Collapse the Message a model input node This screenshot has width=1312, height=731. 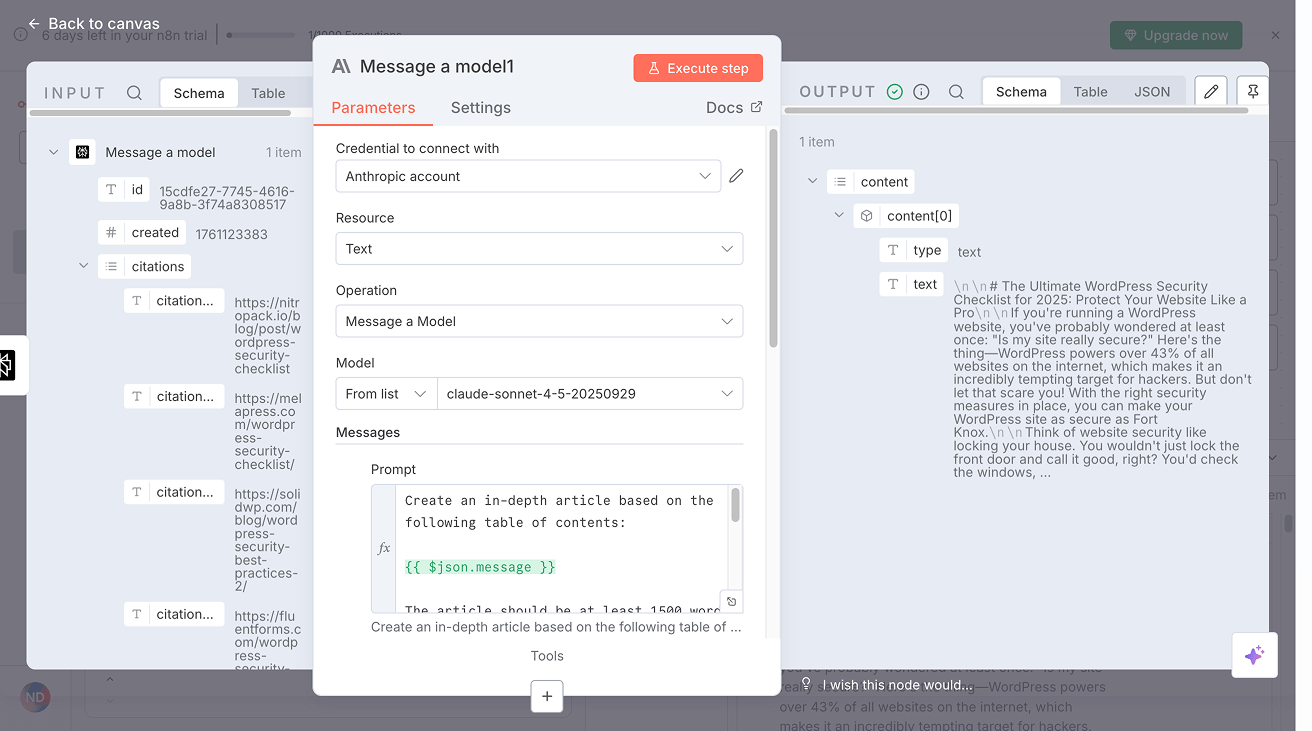tap(53, 152)
